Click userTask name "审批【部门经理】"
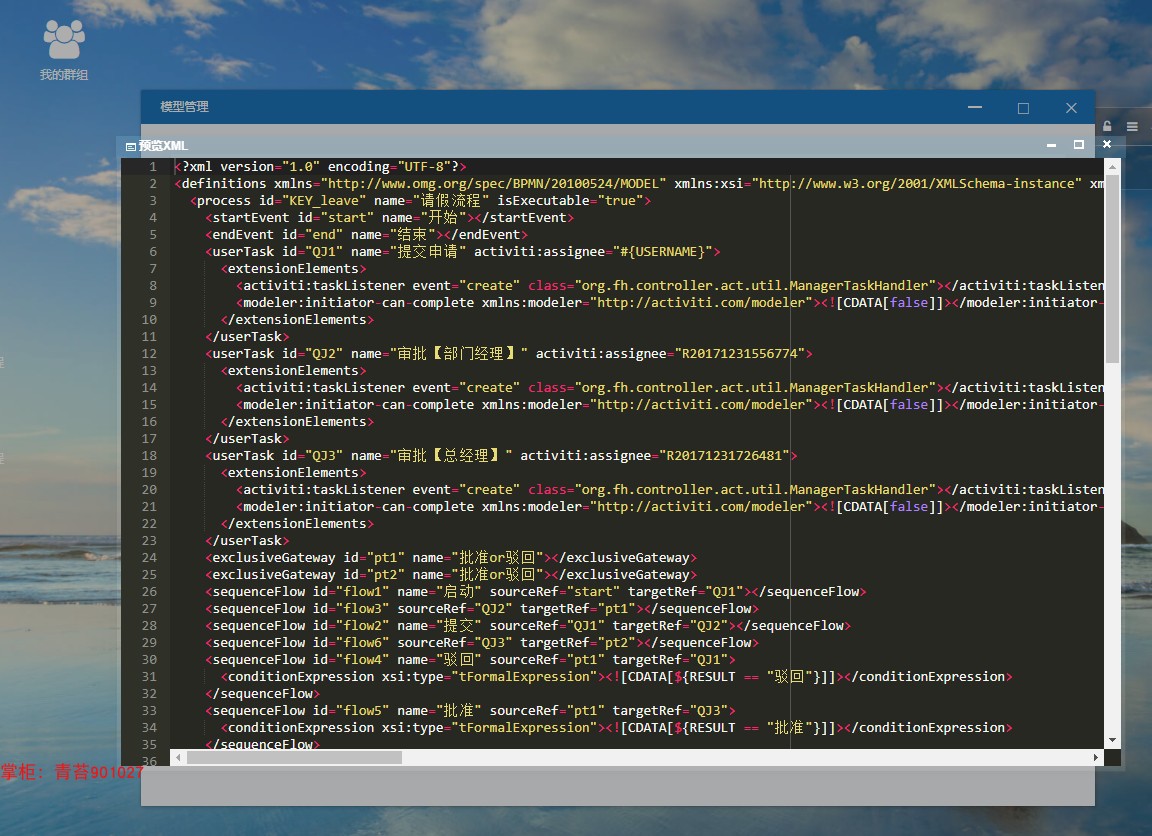Viewport: 1152px width, 836px height. coord(458,353)
